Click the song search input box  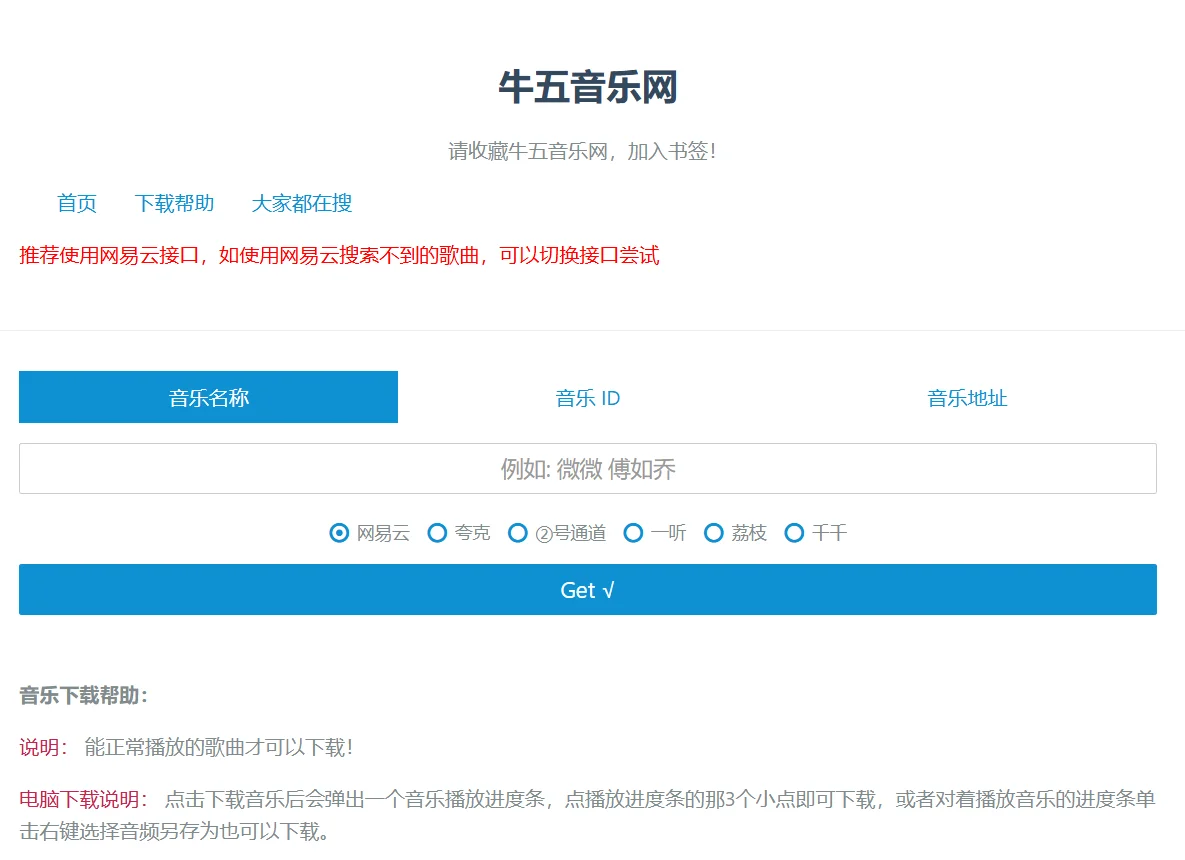click(x=588, y=468)
